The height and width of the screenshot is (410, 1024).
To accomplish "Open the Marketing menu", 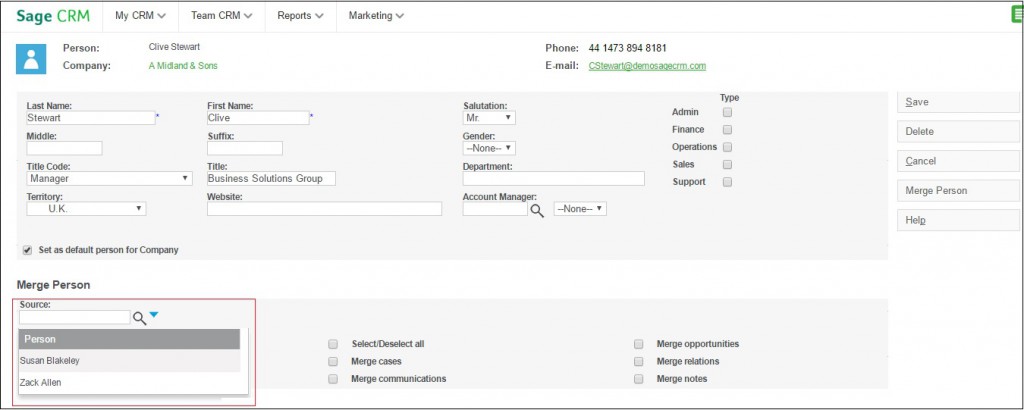I will tap(376, 16).
